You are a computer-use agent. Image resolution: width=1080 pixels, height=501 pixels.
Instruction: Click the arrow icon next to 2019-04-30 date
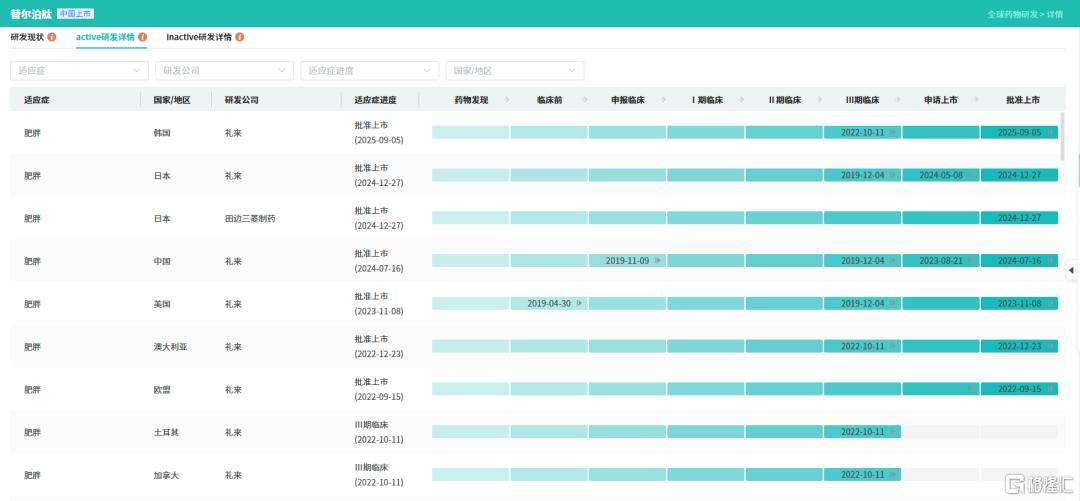pos(580,303)
